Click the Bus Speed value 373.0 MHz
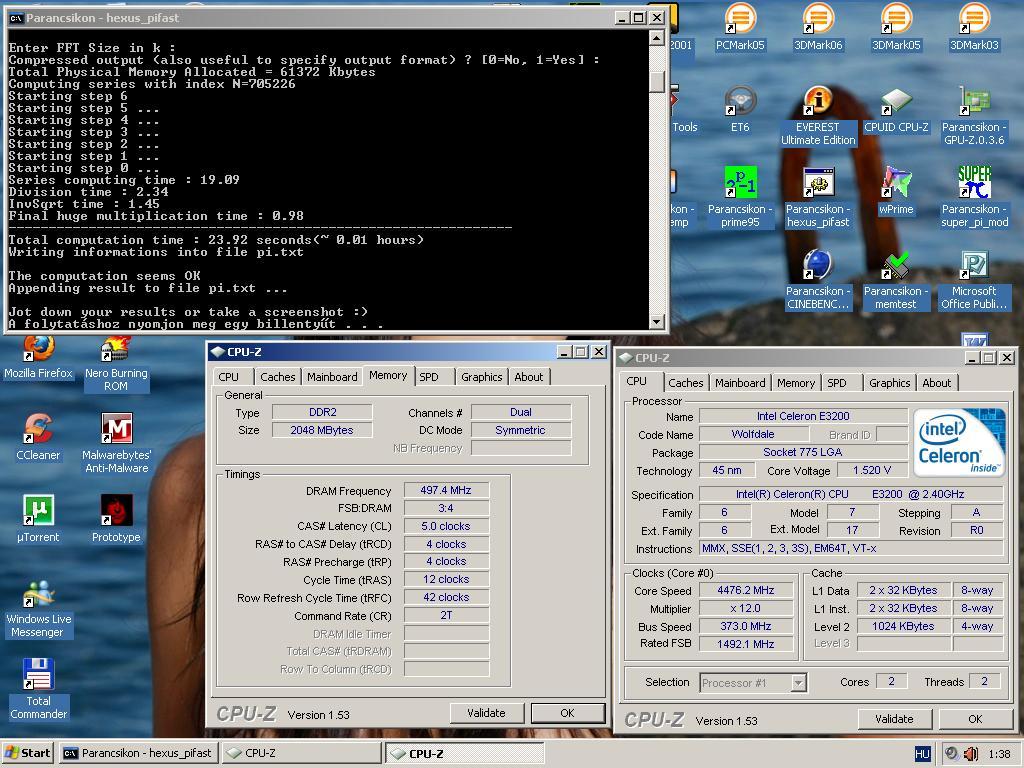Image resolution: width=1024 pixels, height=768 pixels. [746, 626]
